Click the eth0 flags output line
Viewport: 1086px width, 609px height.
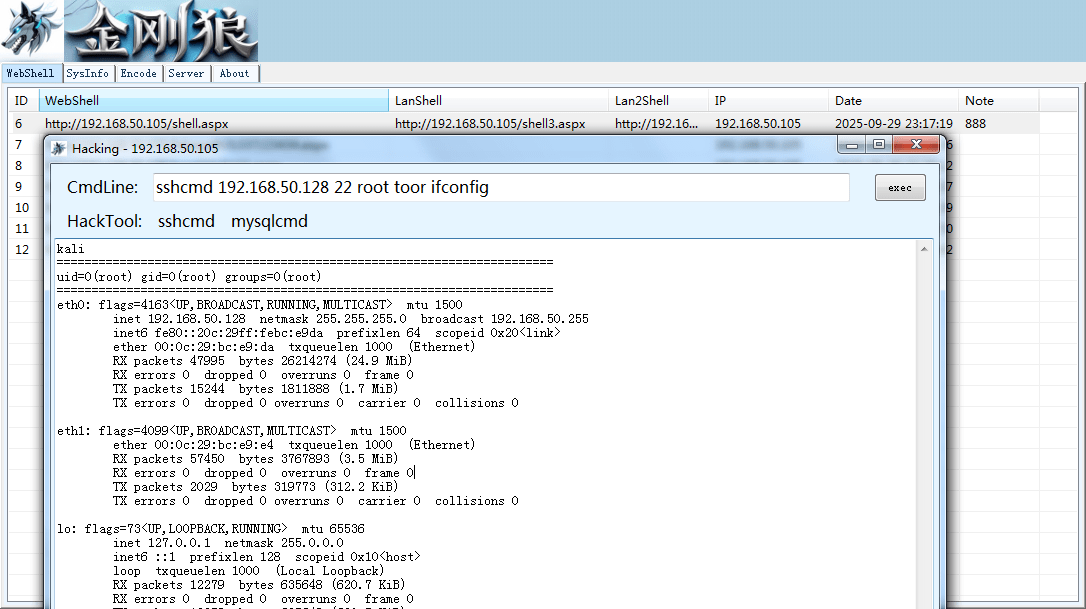(260, 305)
